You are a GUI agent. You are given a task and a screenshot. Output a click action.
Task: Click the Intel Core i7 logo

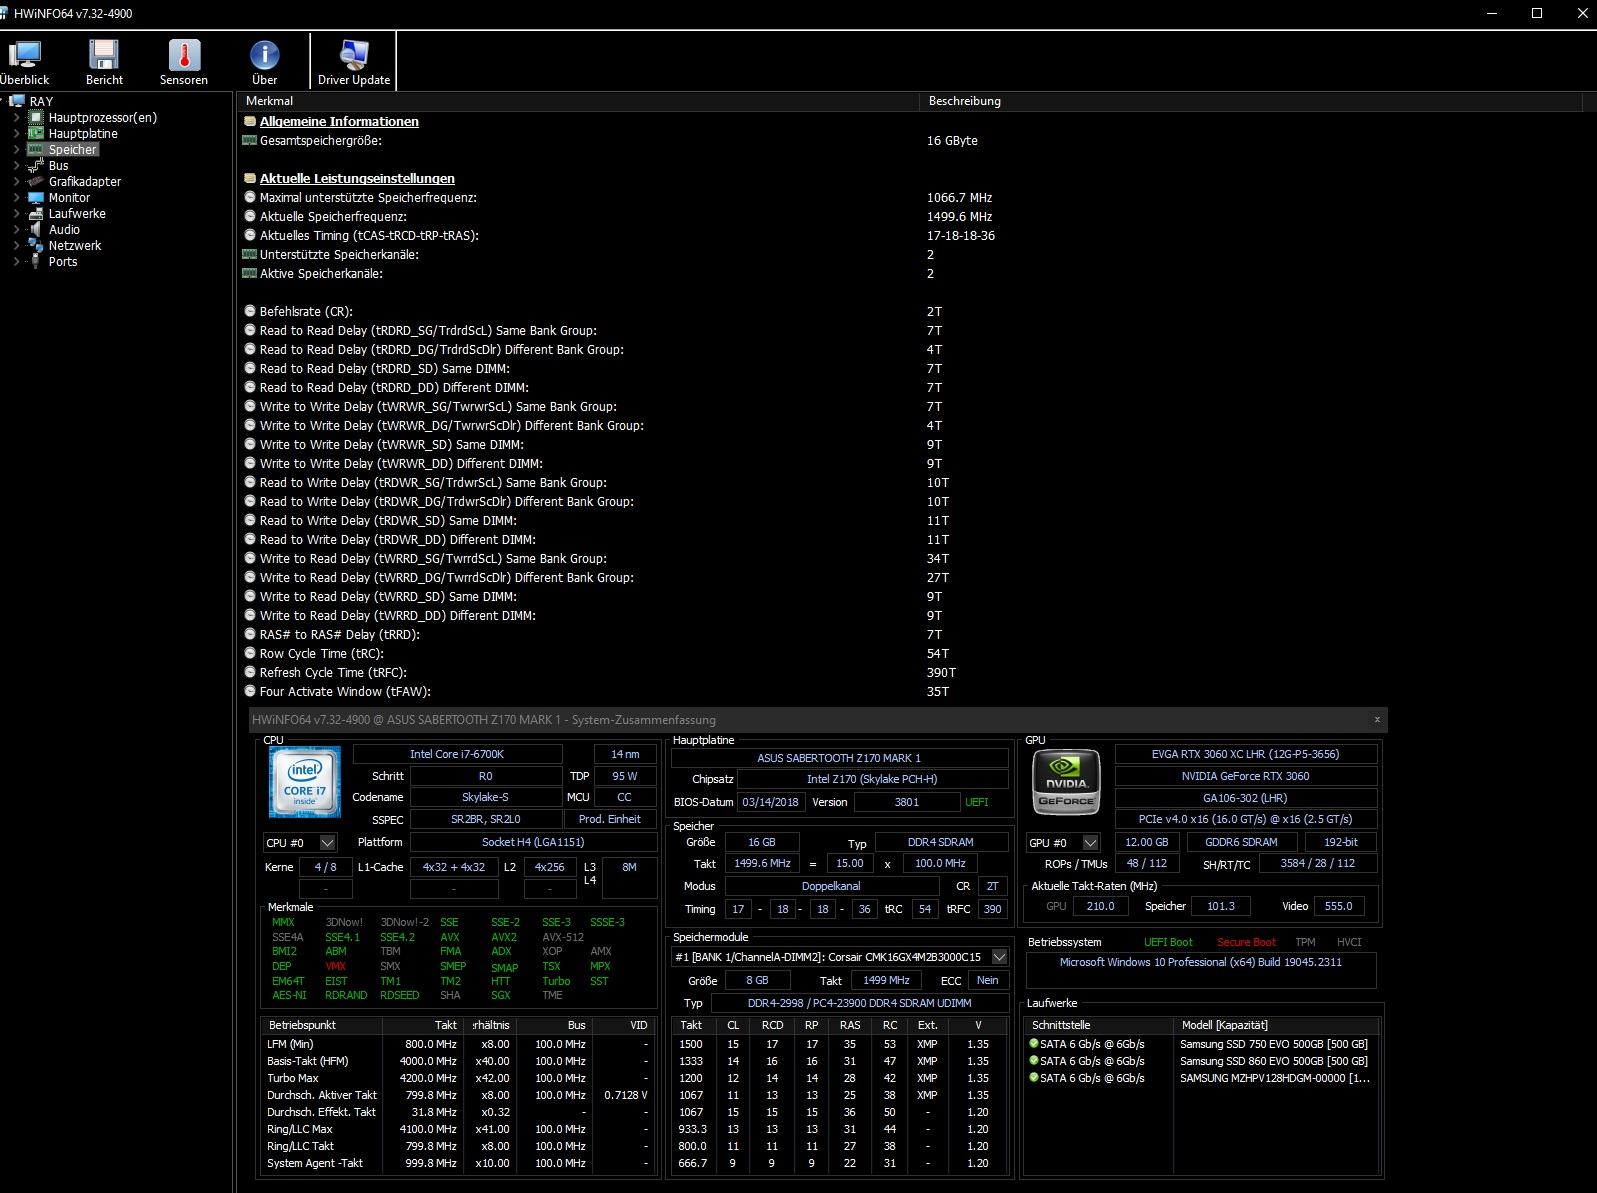click(x=305, y=782)
